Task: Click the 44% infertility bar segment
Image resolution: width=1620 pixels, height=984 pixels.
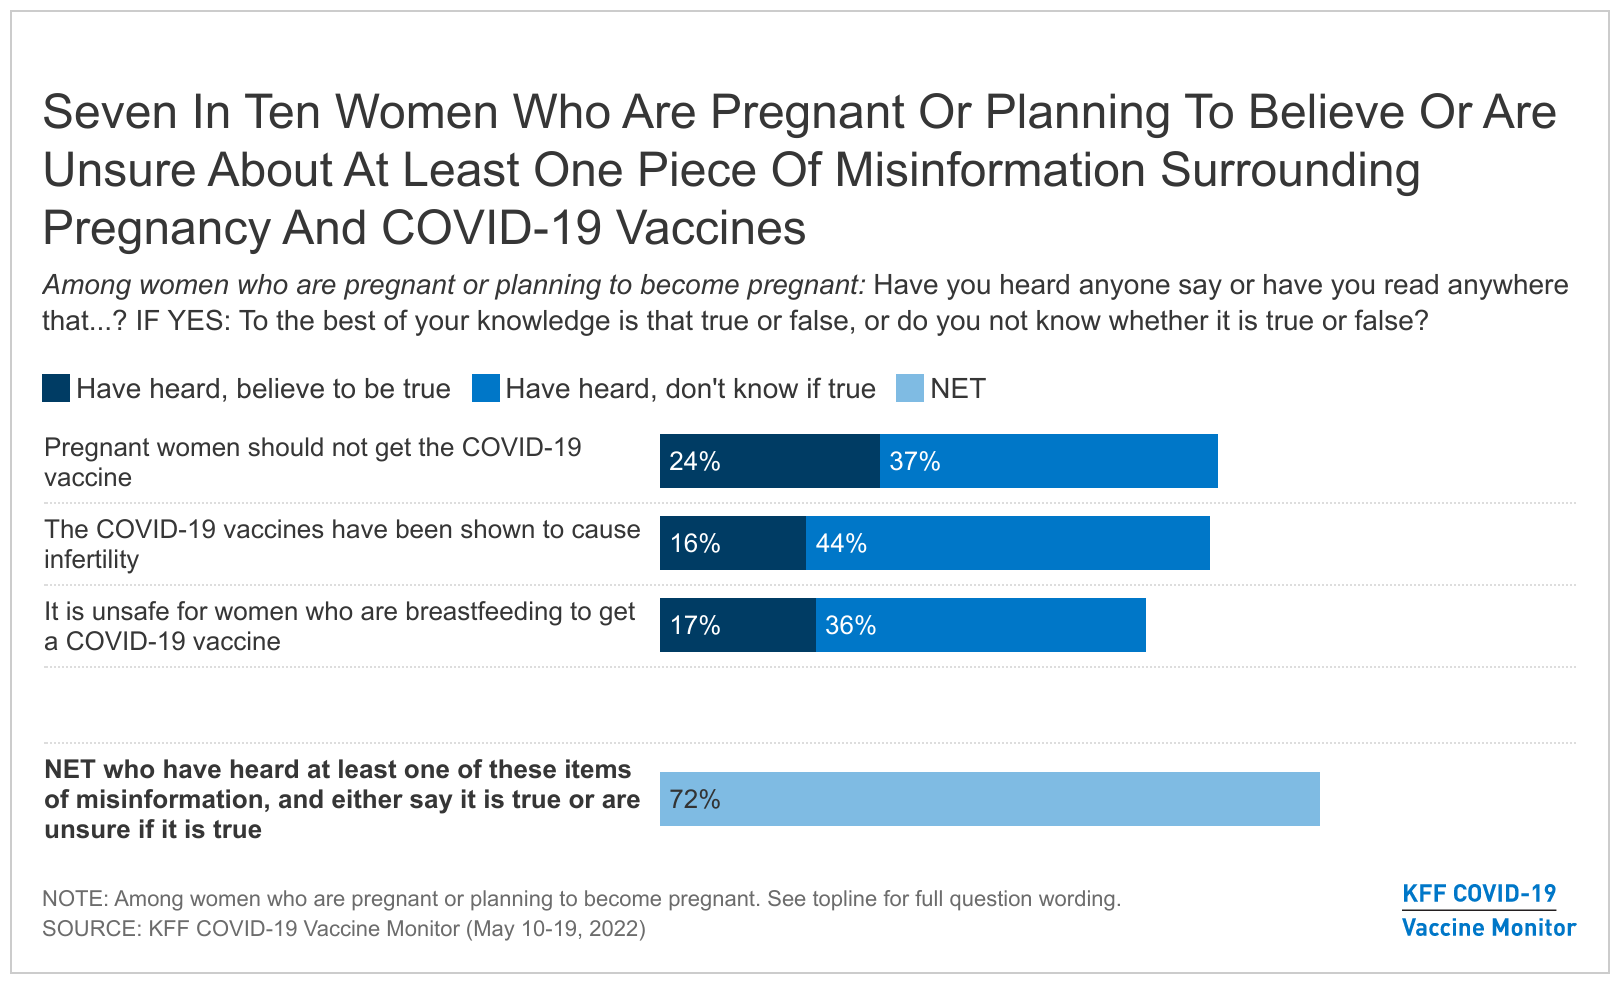Action: point(1007,543)
